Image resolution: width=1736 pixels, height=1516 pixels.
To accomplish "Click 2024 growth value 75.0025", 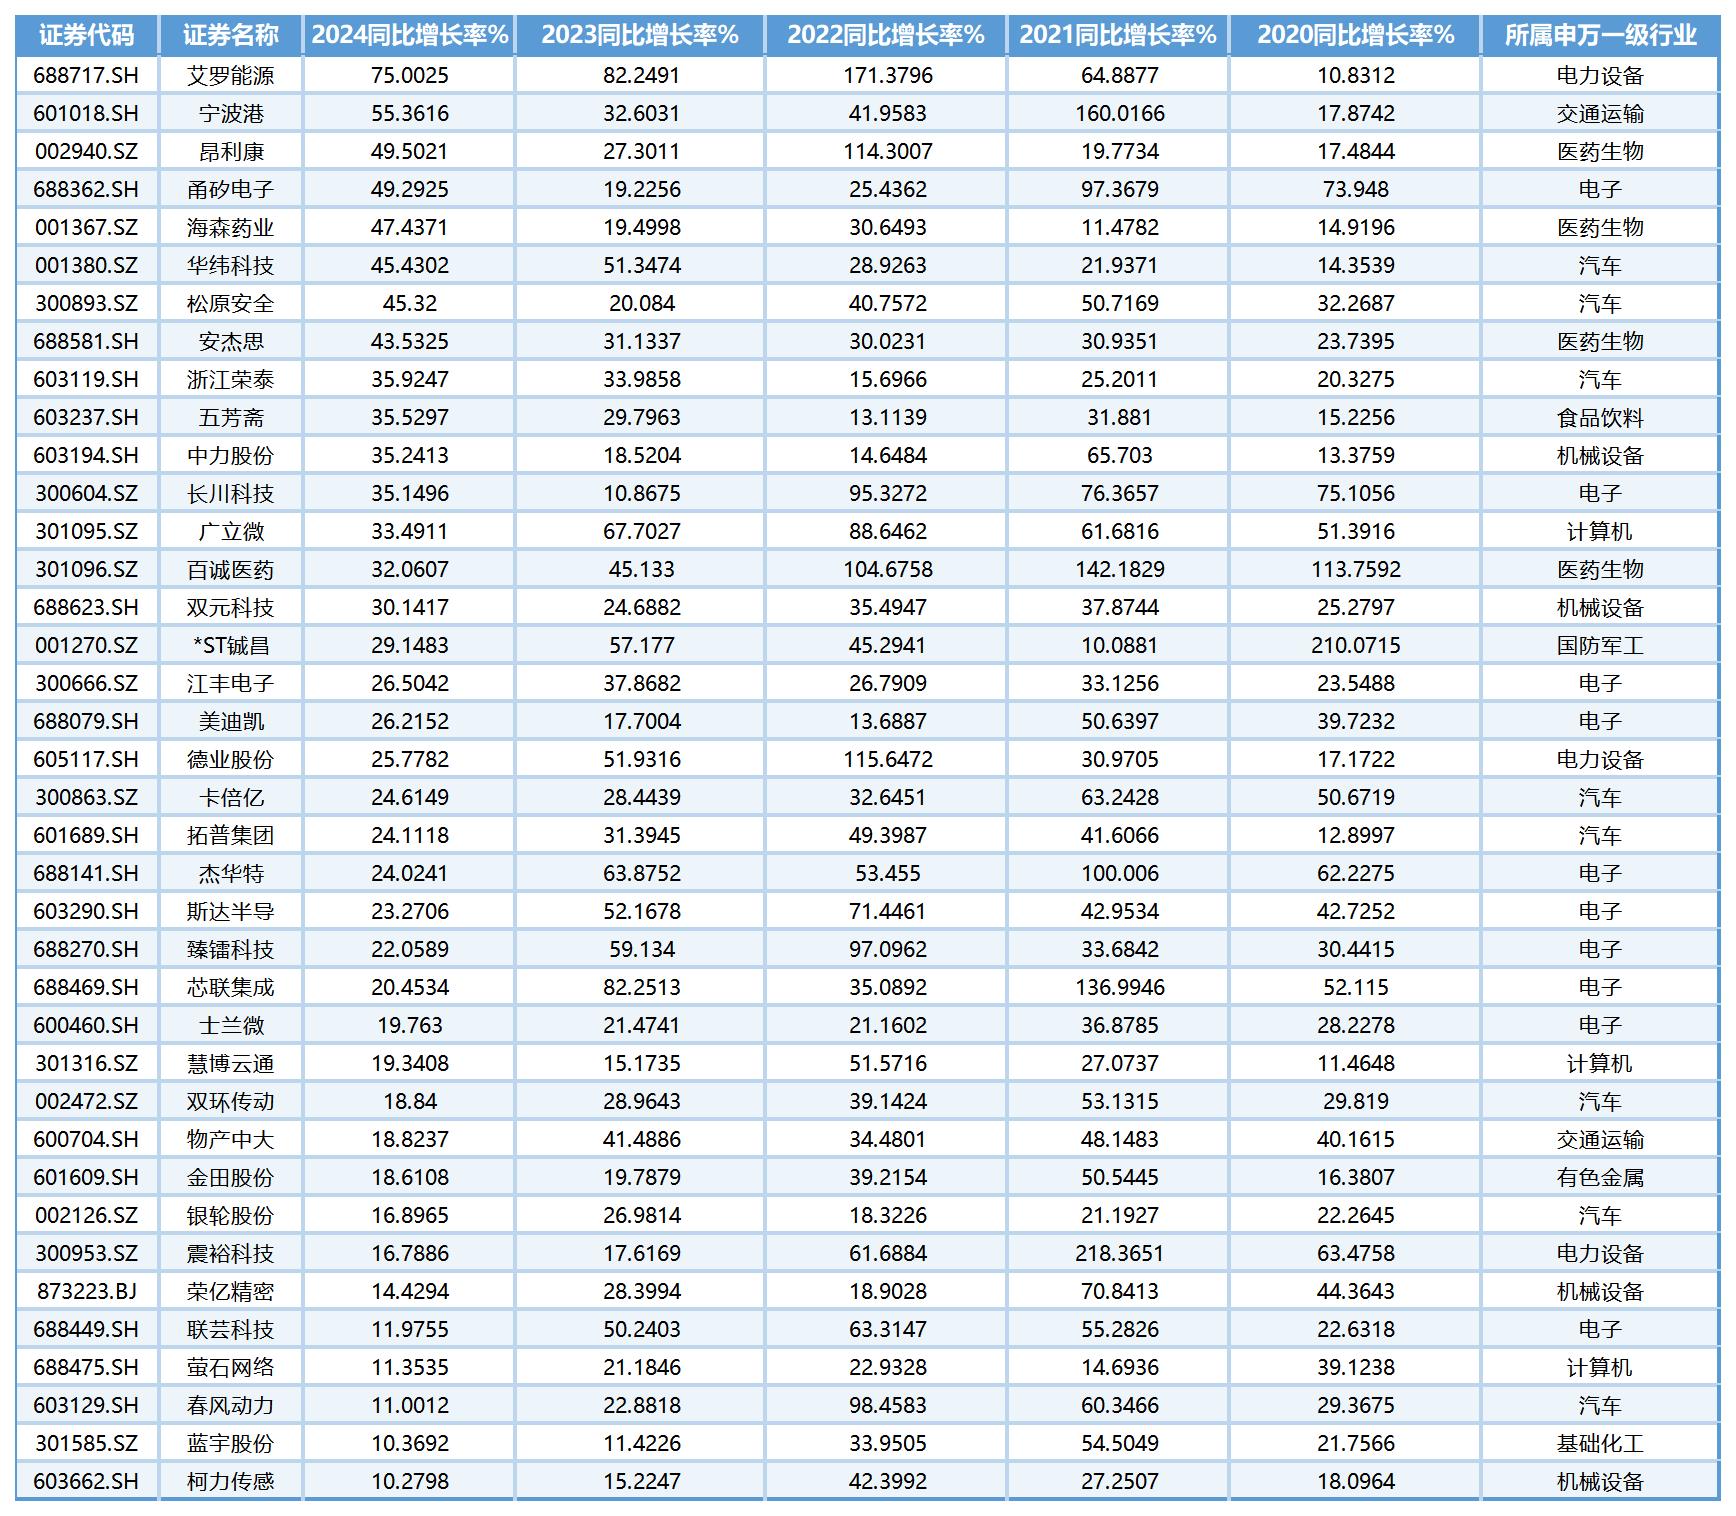I will click(x=409, y=76).
